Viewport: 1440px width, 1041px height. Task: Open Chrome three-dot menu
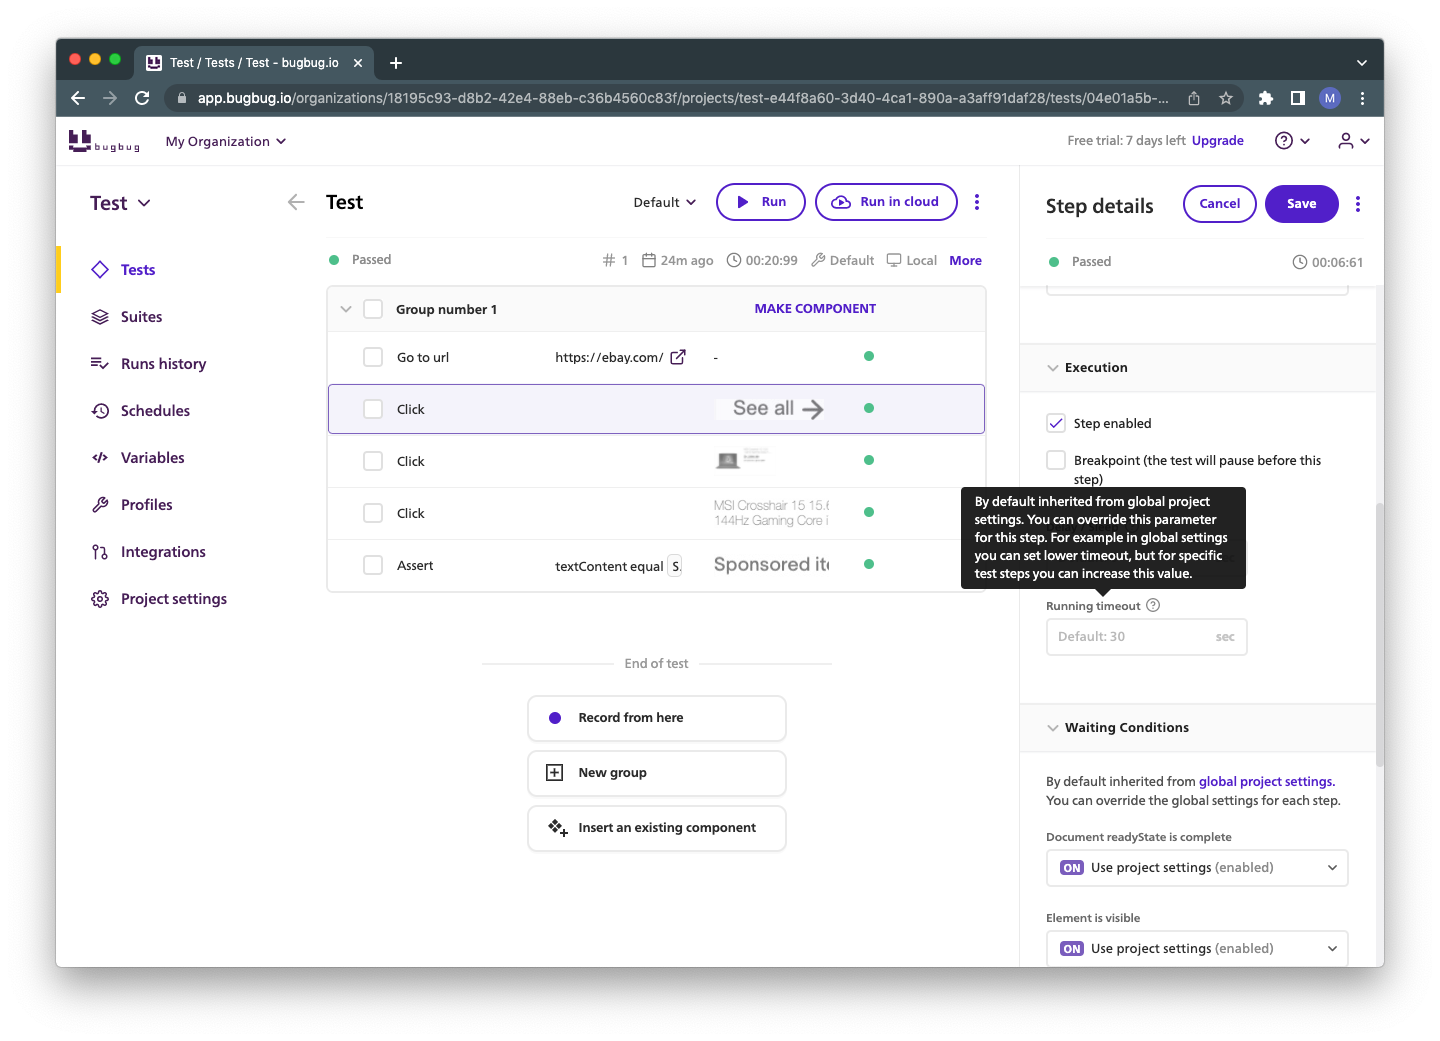[1362, 98]
